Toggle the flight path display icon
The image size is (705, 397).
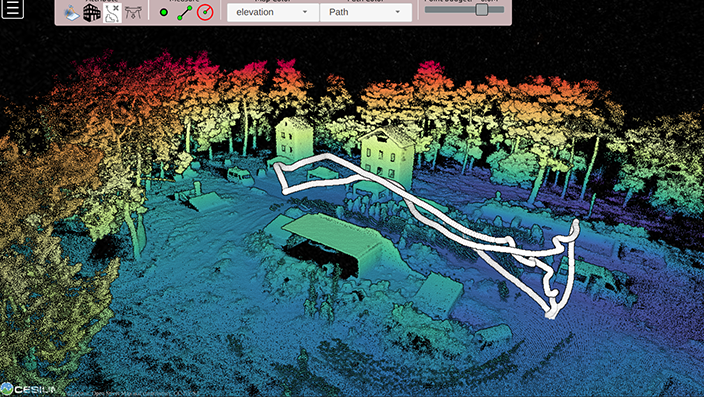tap(112, 13)
